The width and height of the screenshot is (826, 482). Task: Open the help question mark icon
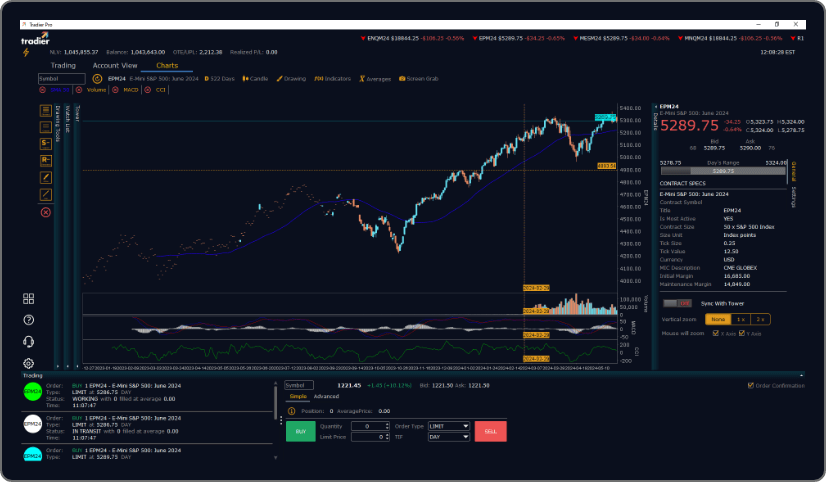pyautogui.click(x=28, y=320)
